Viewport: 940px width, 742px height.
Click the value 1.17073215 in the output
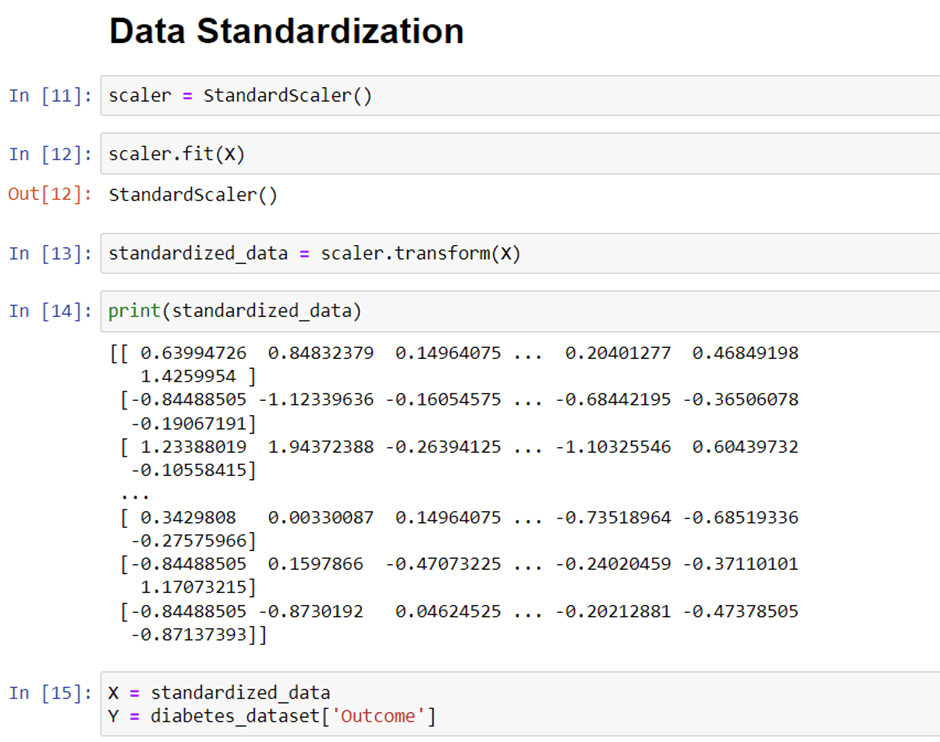tap(193, 587)
